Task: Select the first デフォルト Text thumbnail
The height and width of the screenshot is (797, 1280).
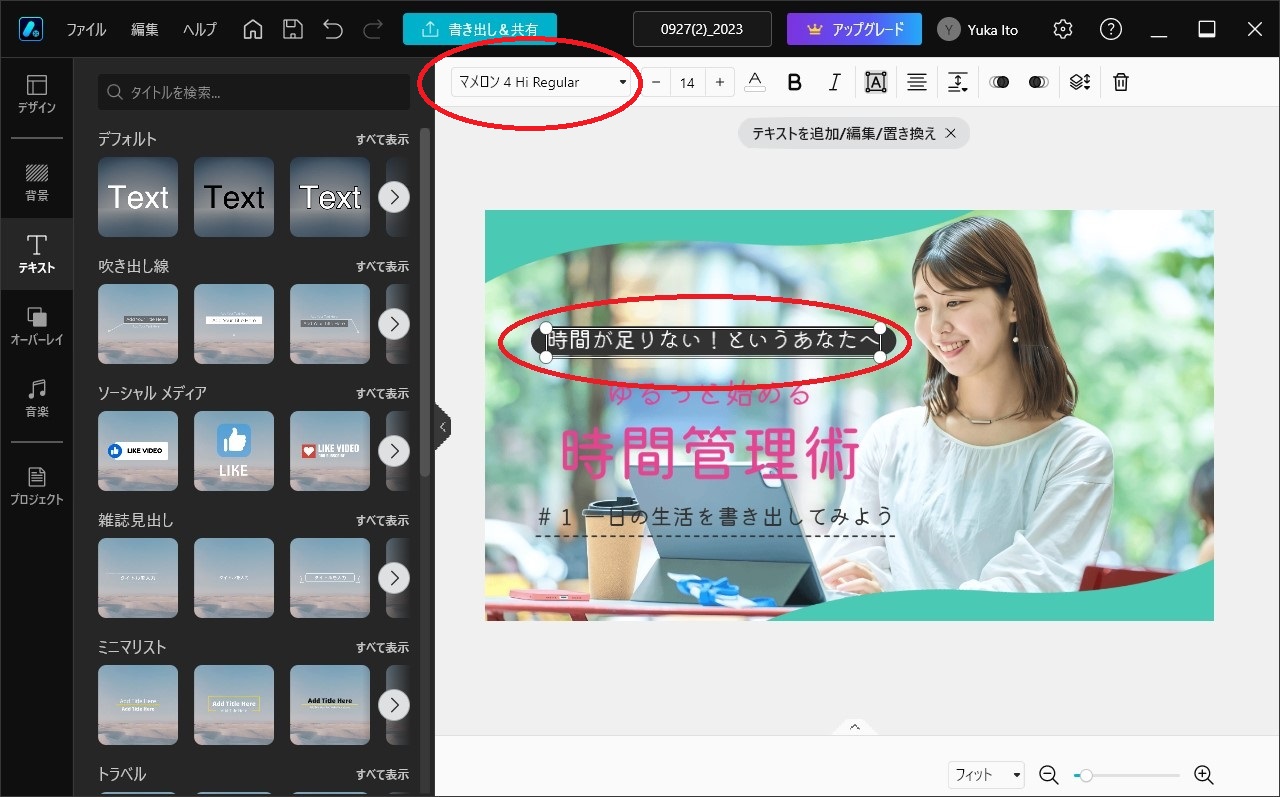Action: [x=138, y=197]
